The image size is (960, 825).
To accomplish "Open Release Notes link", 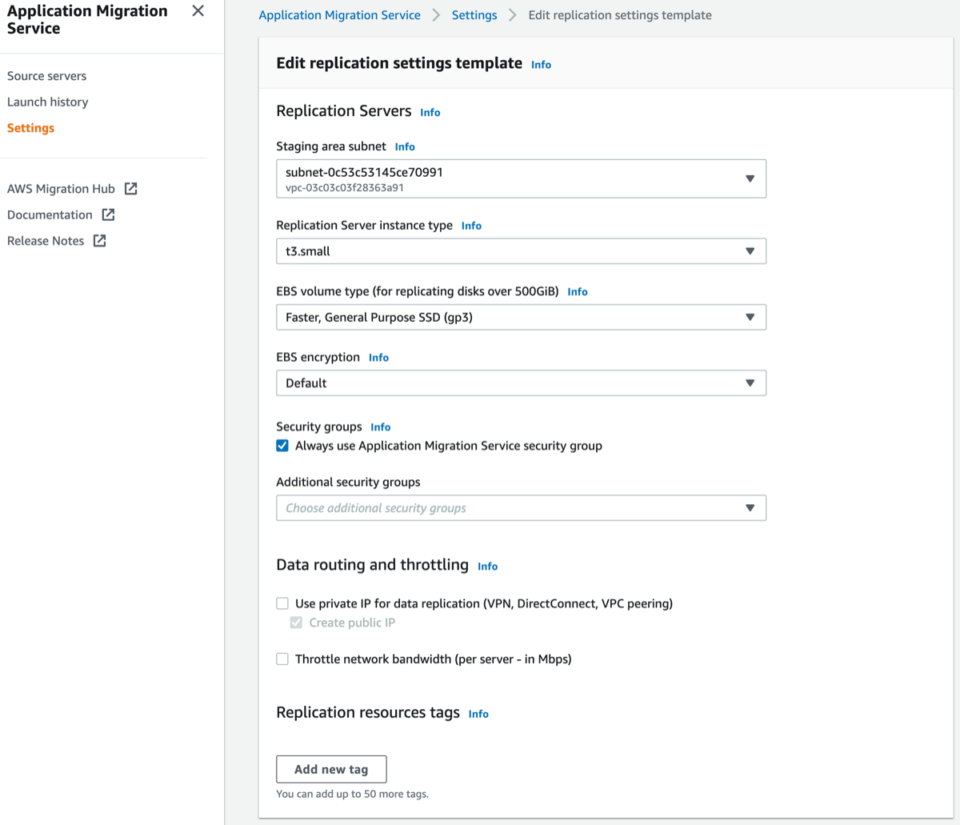I will pos(45,241).
